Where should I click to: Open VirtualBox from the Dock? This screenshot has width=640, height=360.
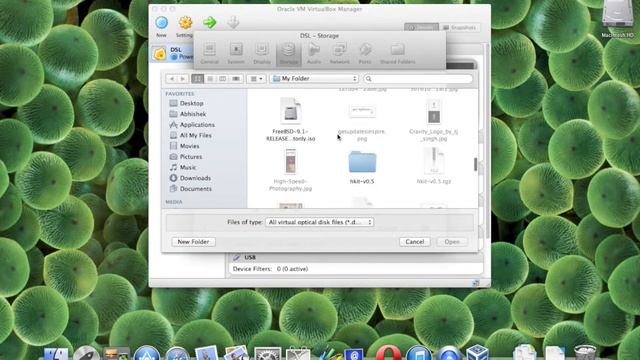[x=478, y=353]
